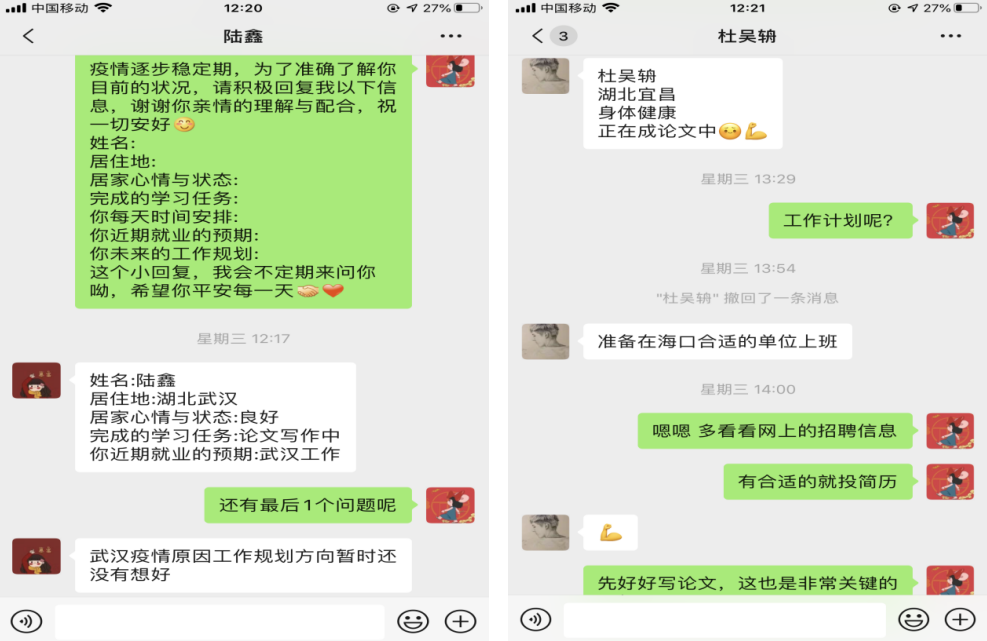Viewport: 987px width, 641px height.
Task: Open the emoji picker in left chat
Action: coord(413,621)
